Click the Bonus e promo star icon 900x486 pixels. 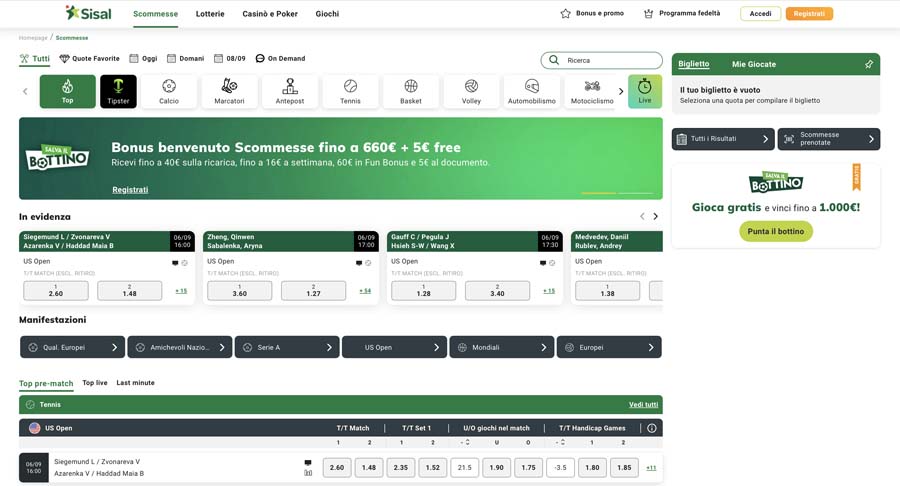click(565, 13)
